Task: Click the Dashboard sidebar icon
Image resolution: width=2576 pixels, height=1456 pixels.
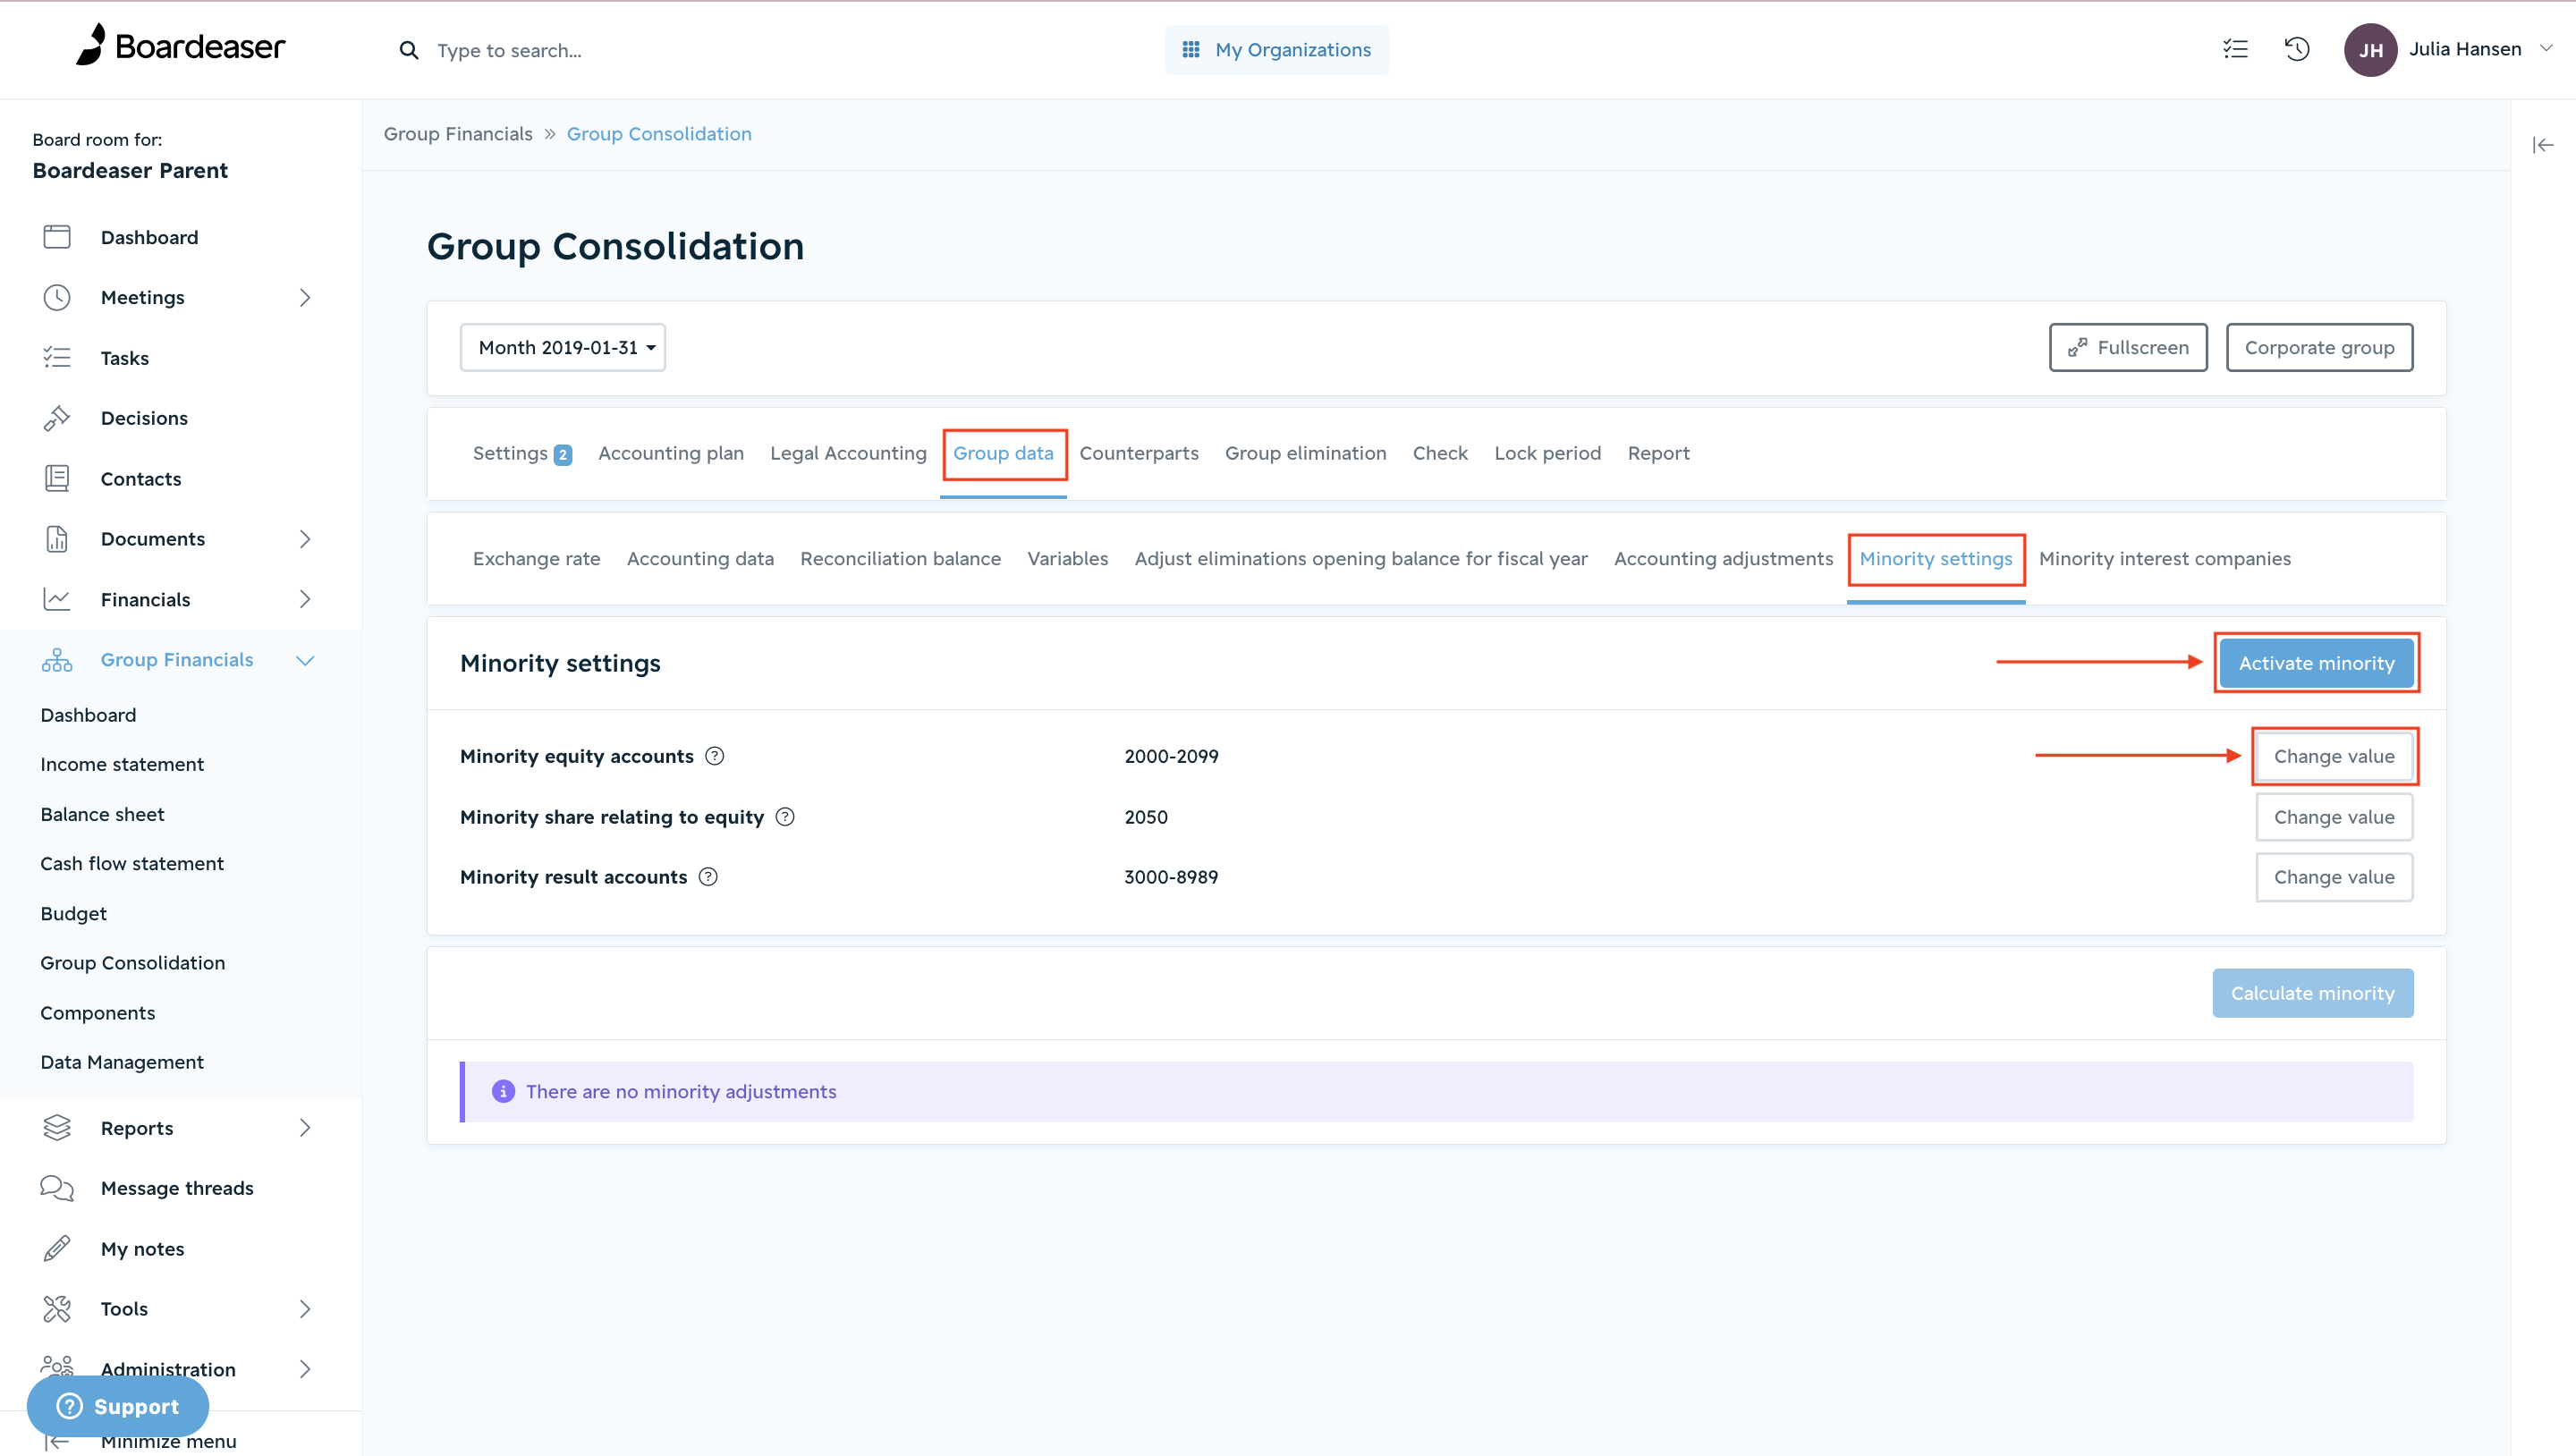Action: (57, 237)
